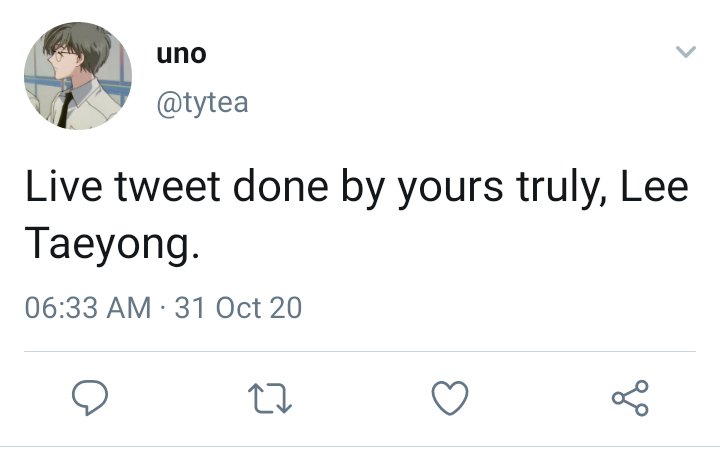Open uno's anime profile picture
Screen dimensions: 720x459
pyautogui.click(x=78, y=76)
